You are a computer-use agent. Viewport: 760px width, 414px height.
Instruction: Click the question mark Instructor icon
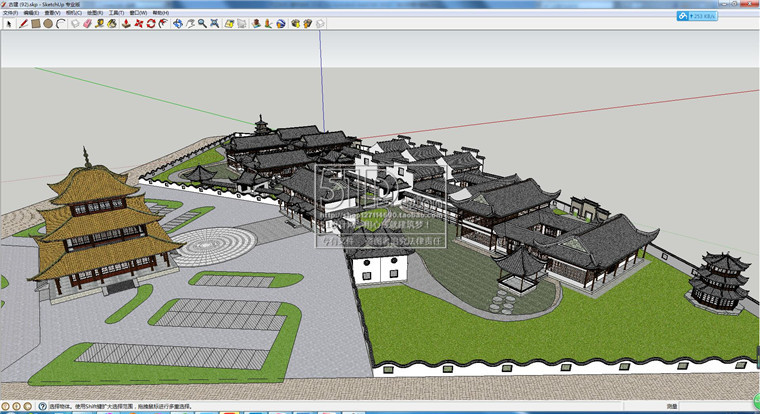43,406
